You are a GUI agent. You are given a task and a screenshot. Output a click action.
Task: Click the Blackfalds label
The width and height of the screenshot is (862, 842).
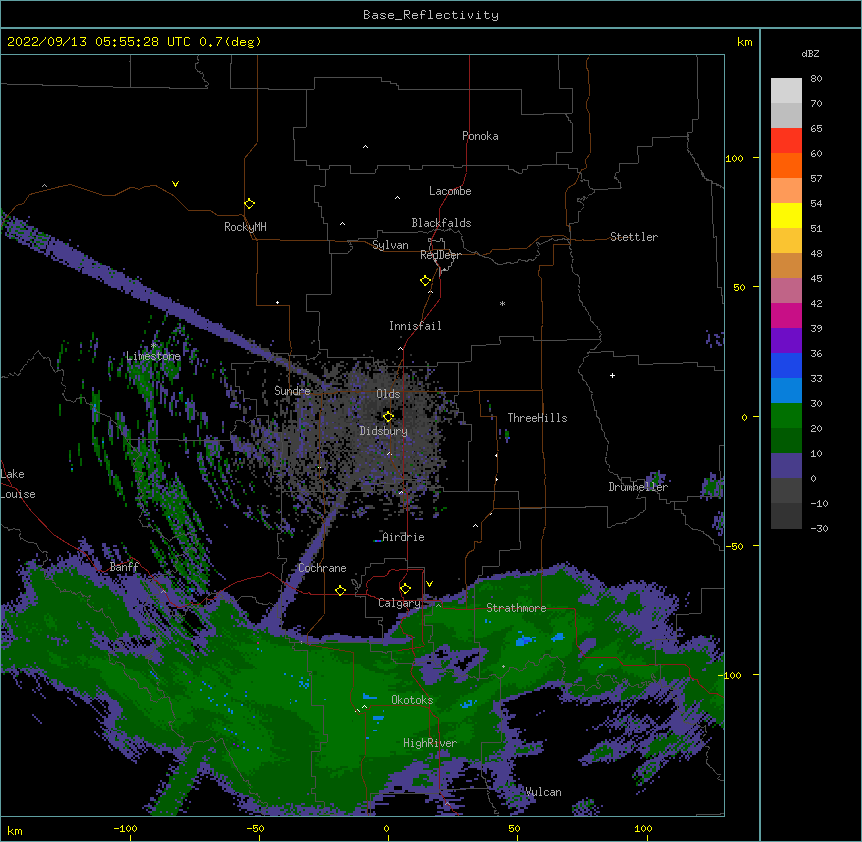(441, 223)
